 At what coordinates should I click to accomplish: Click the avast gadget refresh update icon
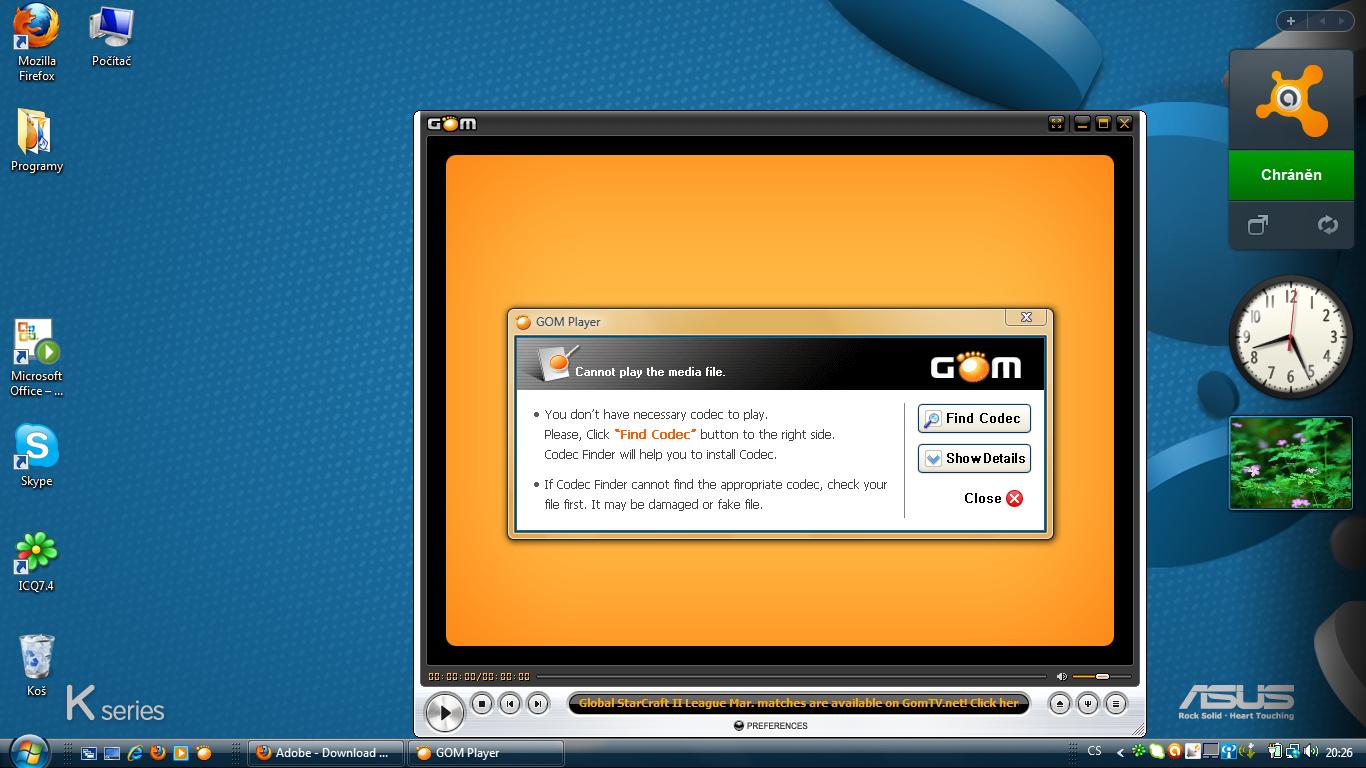click(1327, 225)
